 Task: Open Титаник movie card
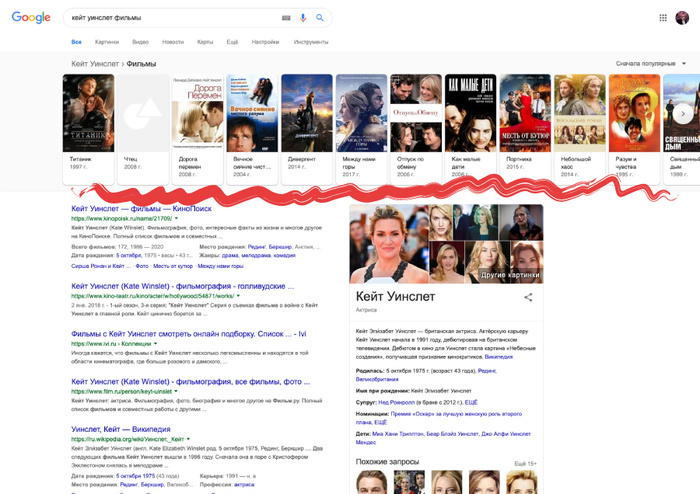click(x=88, y=129)
